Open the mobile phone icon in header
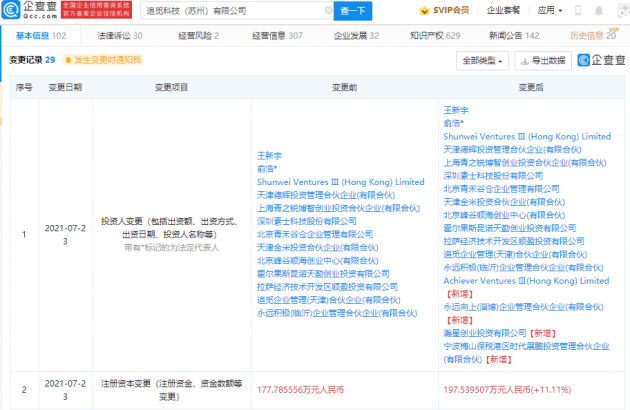 pyautogui.click(x=578, y=10)
